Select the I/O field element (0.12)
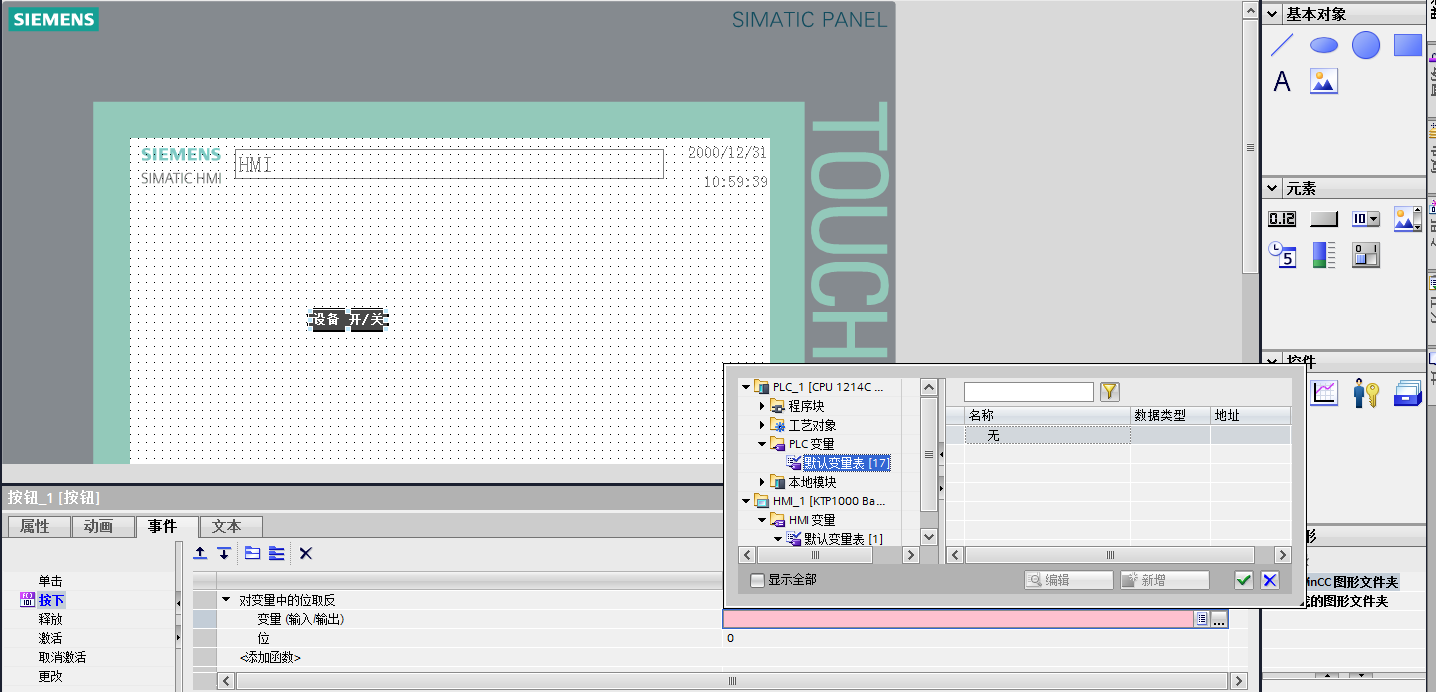 (1282, 219)
